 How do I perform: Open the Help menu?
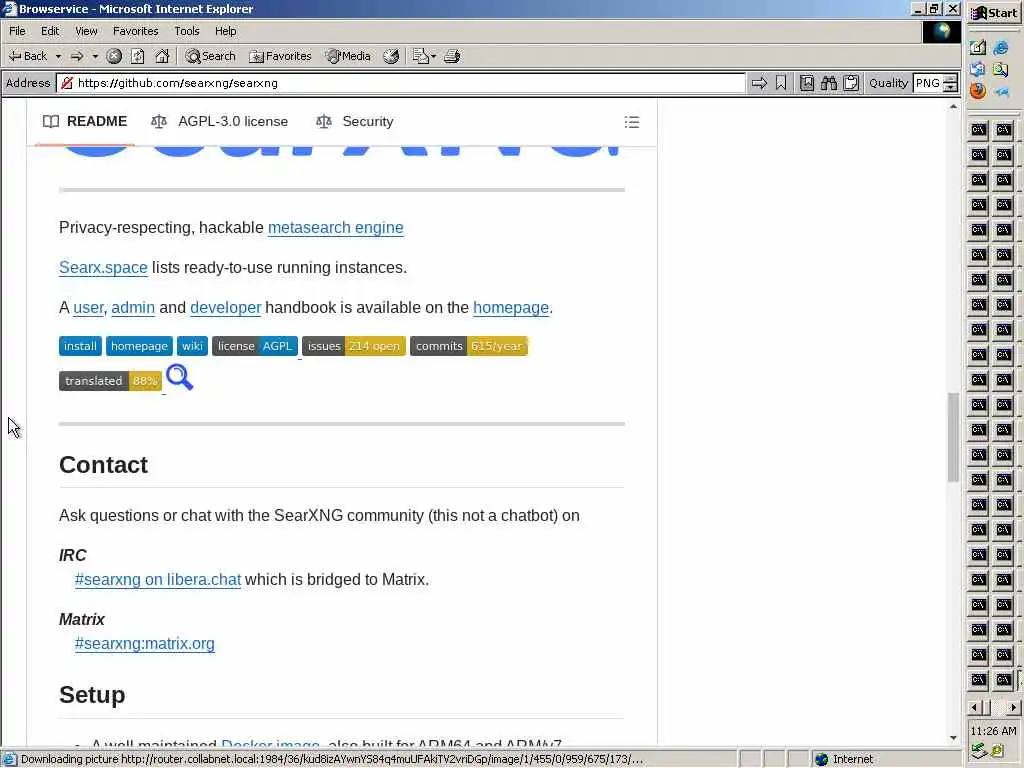[225, 31]
